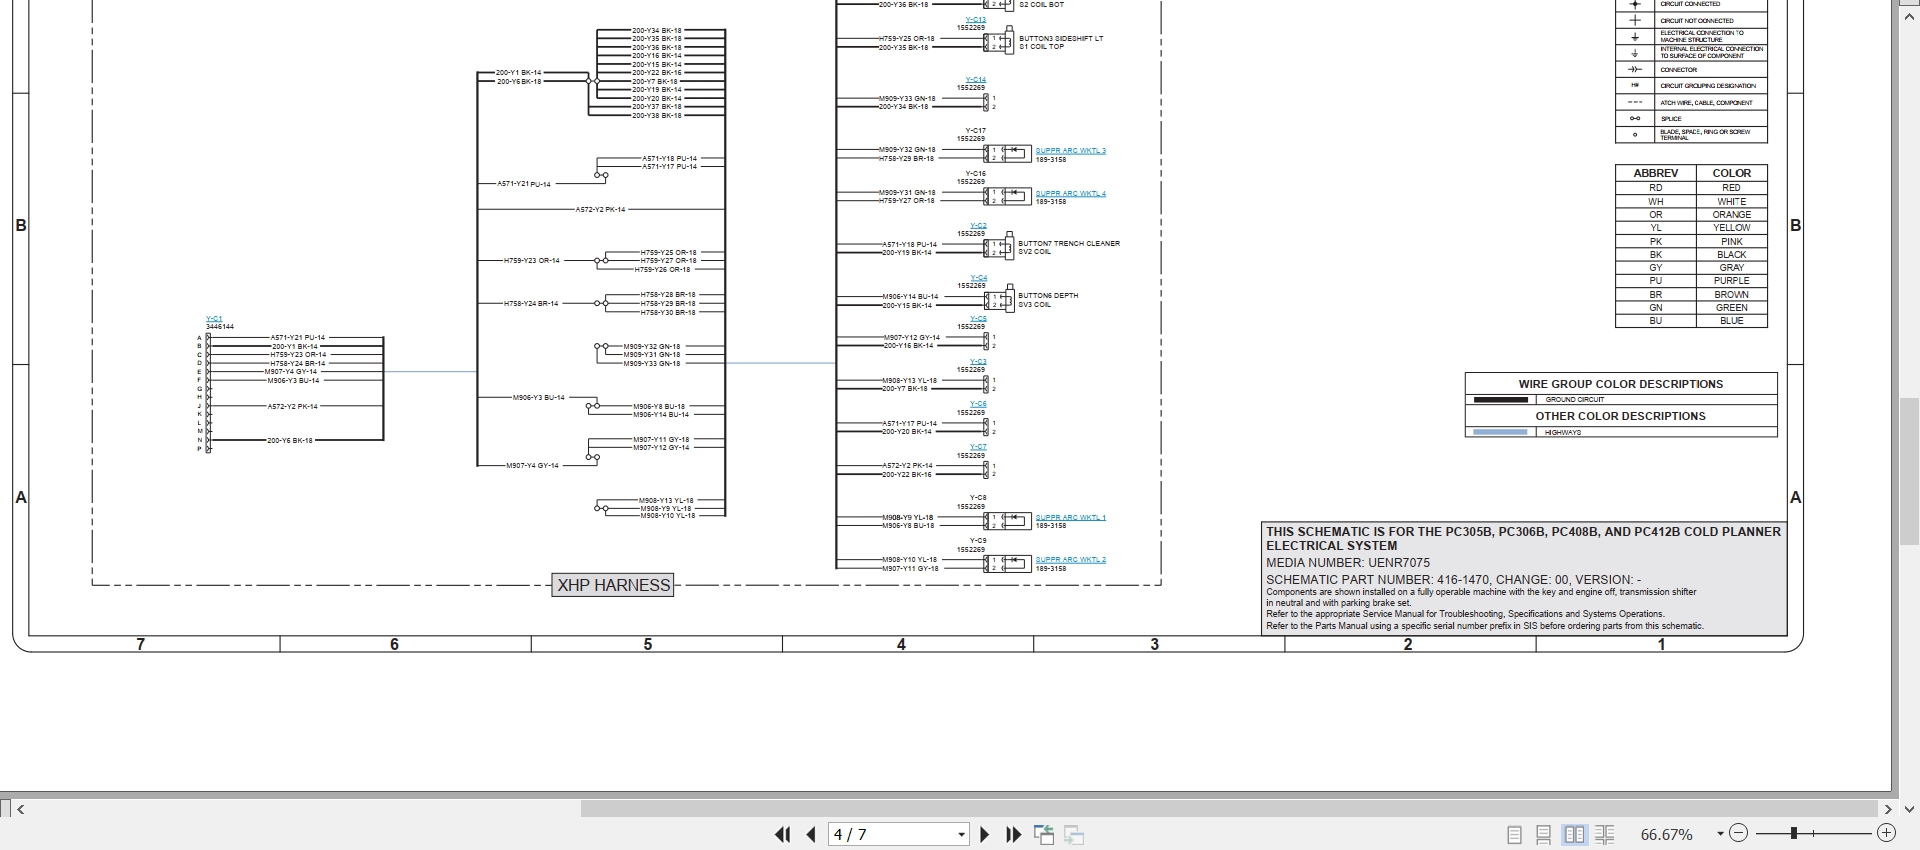This screenshot has width=1920, height=850.
Task: Open the Y-C7 connector link
Action: coord(978,447)
